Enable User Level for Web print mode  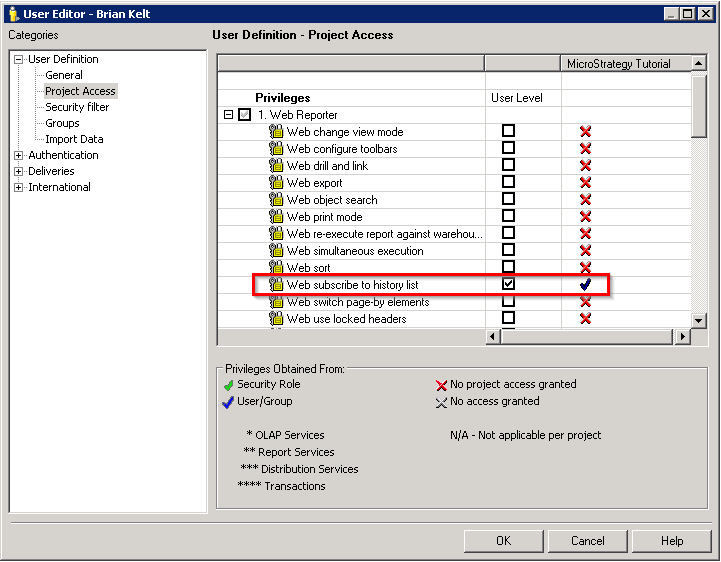pos(508,216)
